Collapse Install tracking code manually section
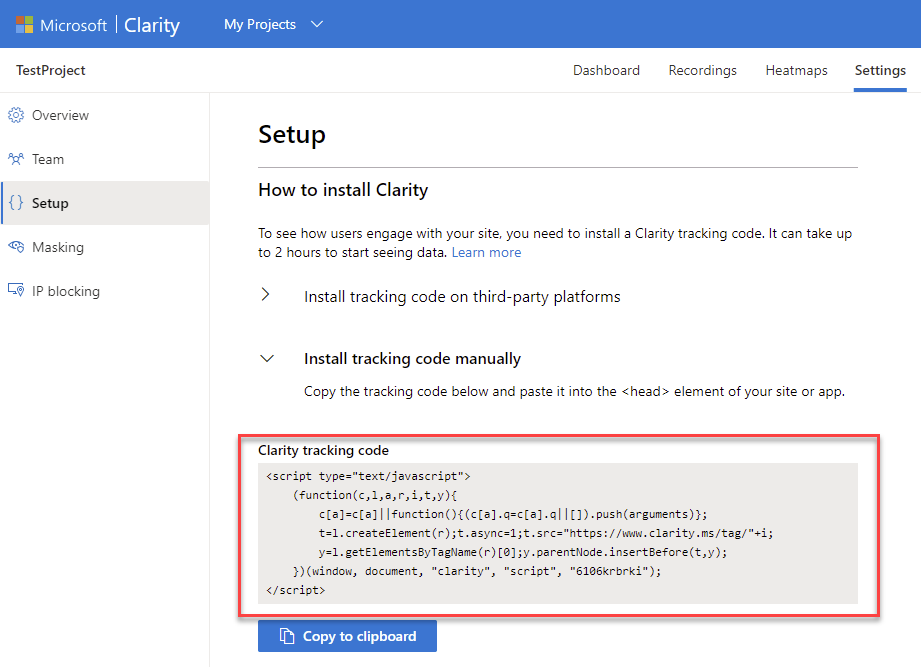This screenshot has width=921, height=667. pos(266,358)
